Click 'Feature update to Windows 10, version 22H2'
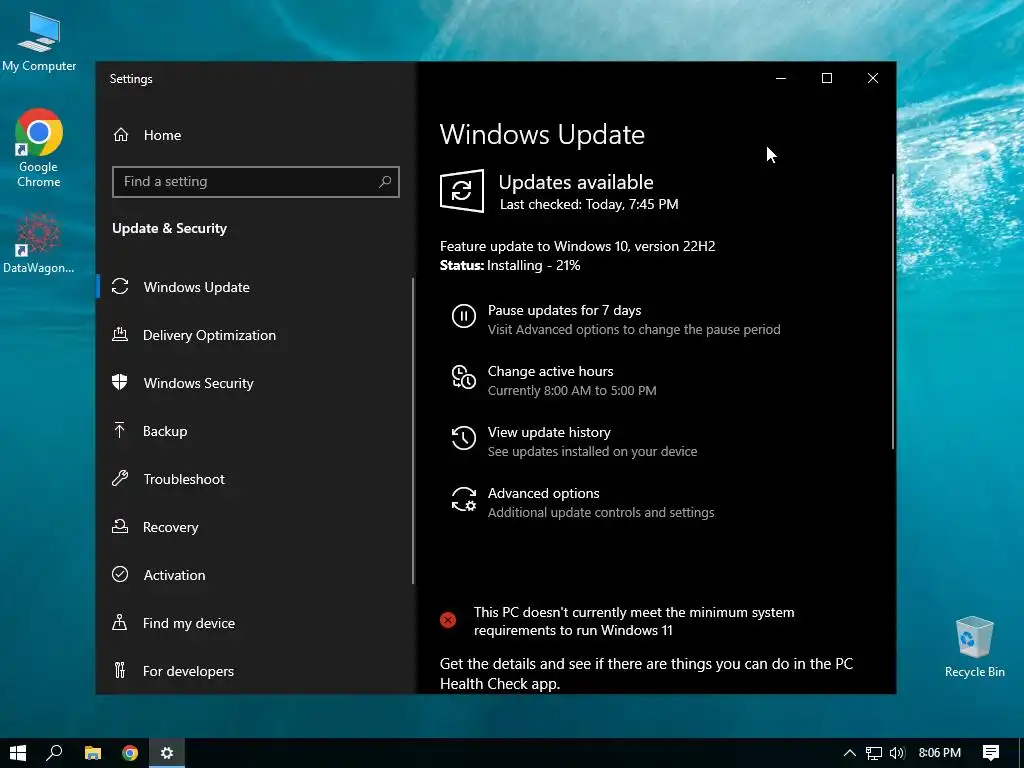Screen dimensions: 1024x768 coord(577,246)
